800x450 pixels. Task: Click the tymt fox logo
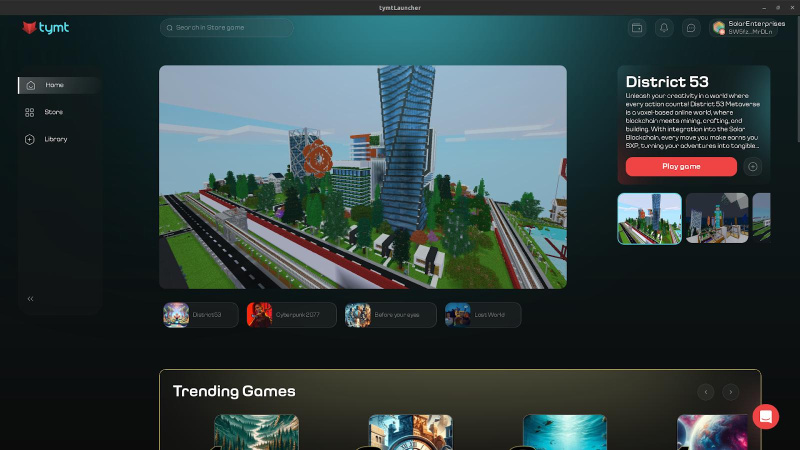point(31,28)
